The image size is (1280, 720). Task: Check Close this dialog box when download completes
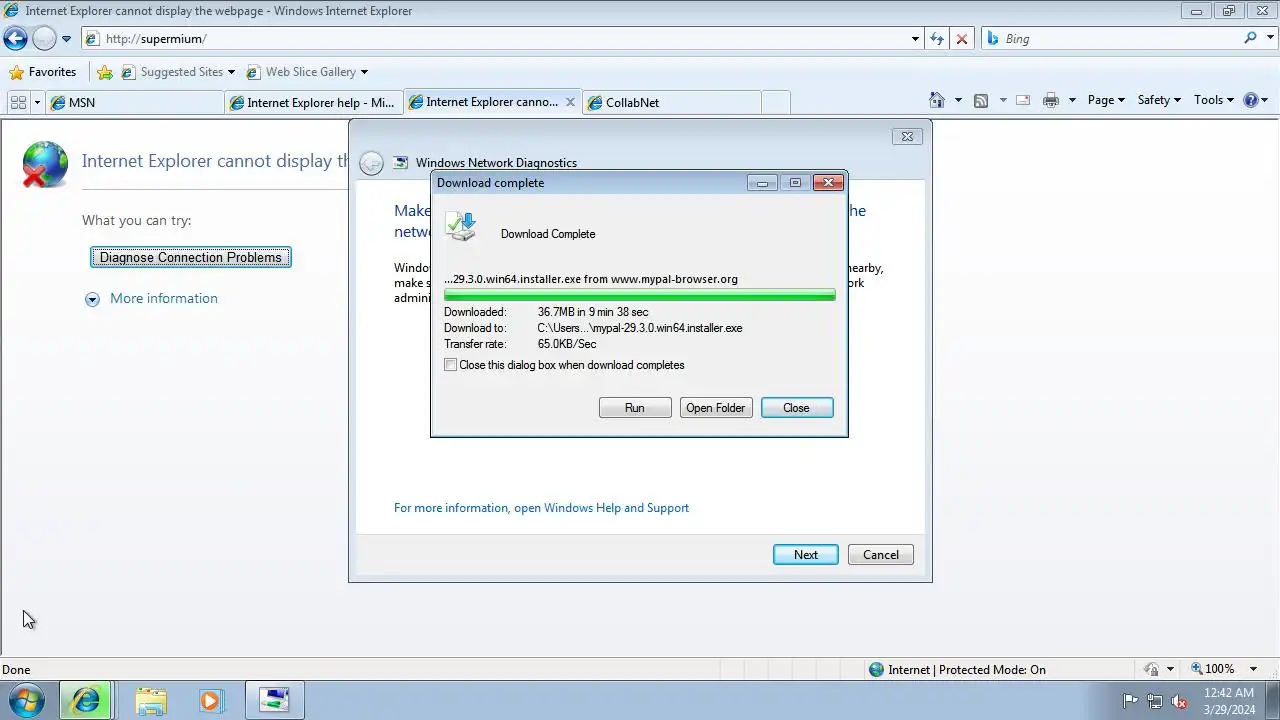pos(450,365)
